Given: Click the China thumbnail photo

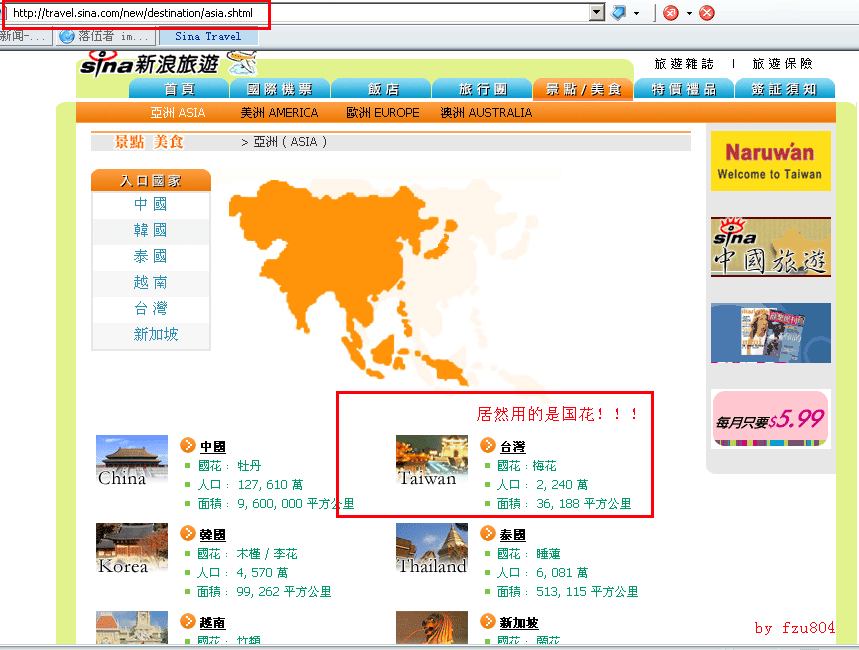Looking at the screenshot, I should 132,460.
